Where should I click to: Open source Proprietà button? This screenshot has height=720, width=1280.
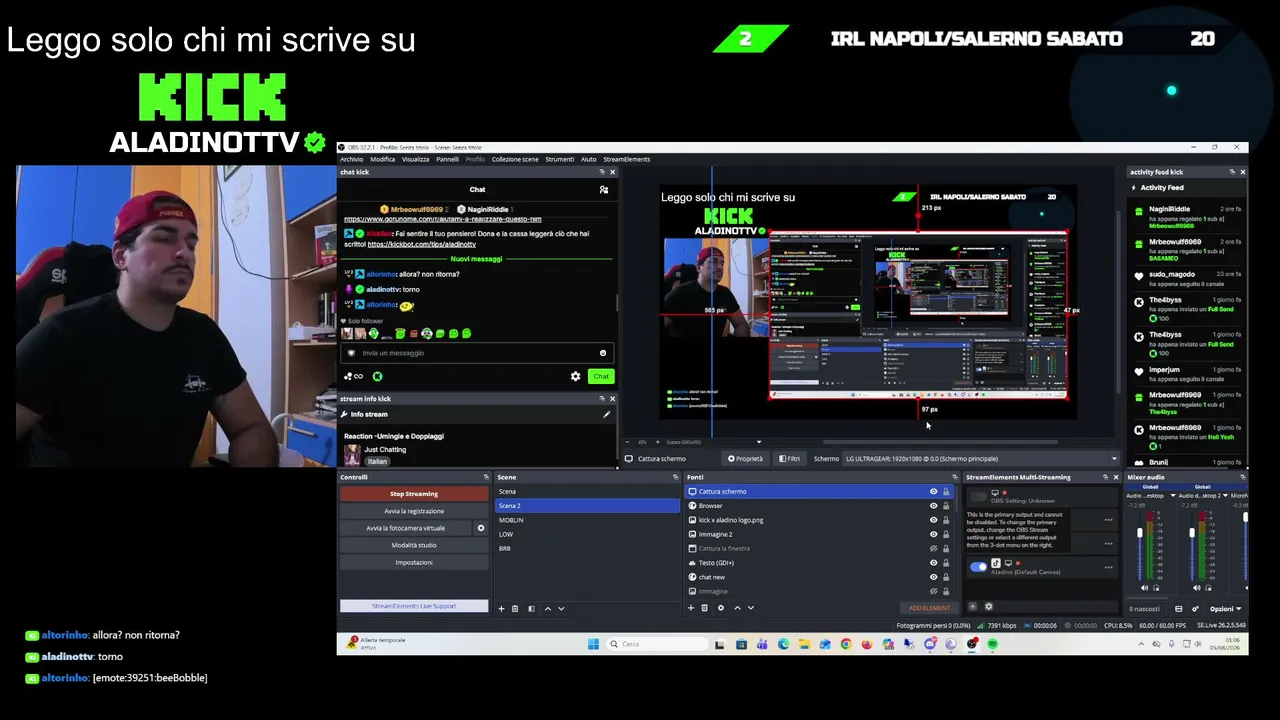pos(745,459)
